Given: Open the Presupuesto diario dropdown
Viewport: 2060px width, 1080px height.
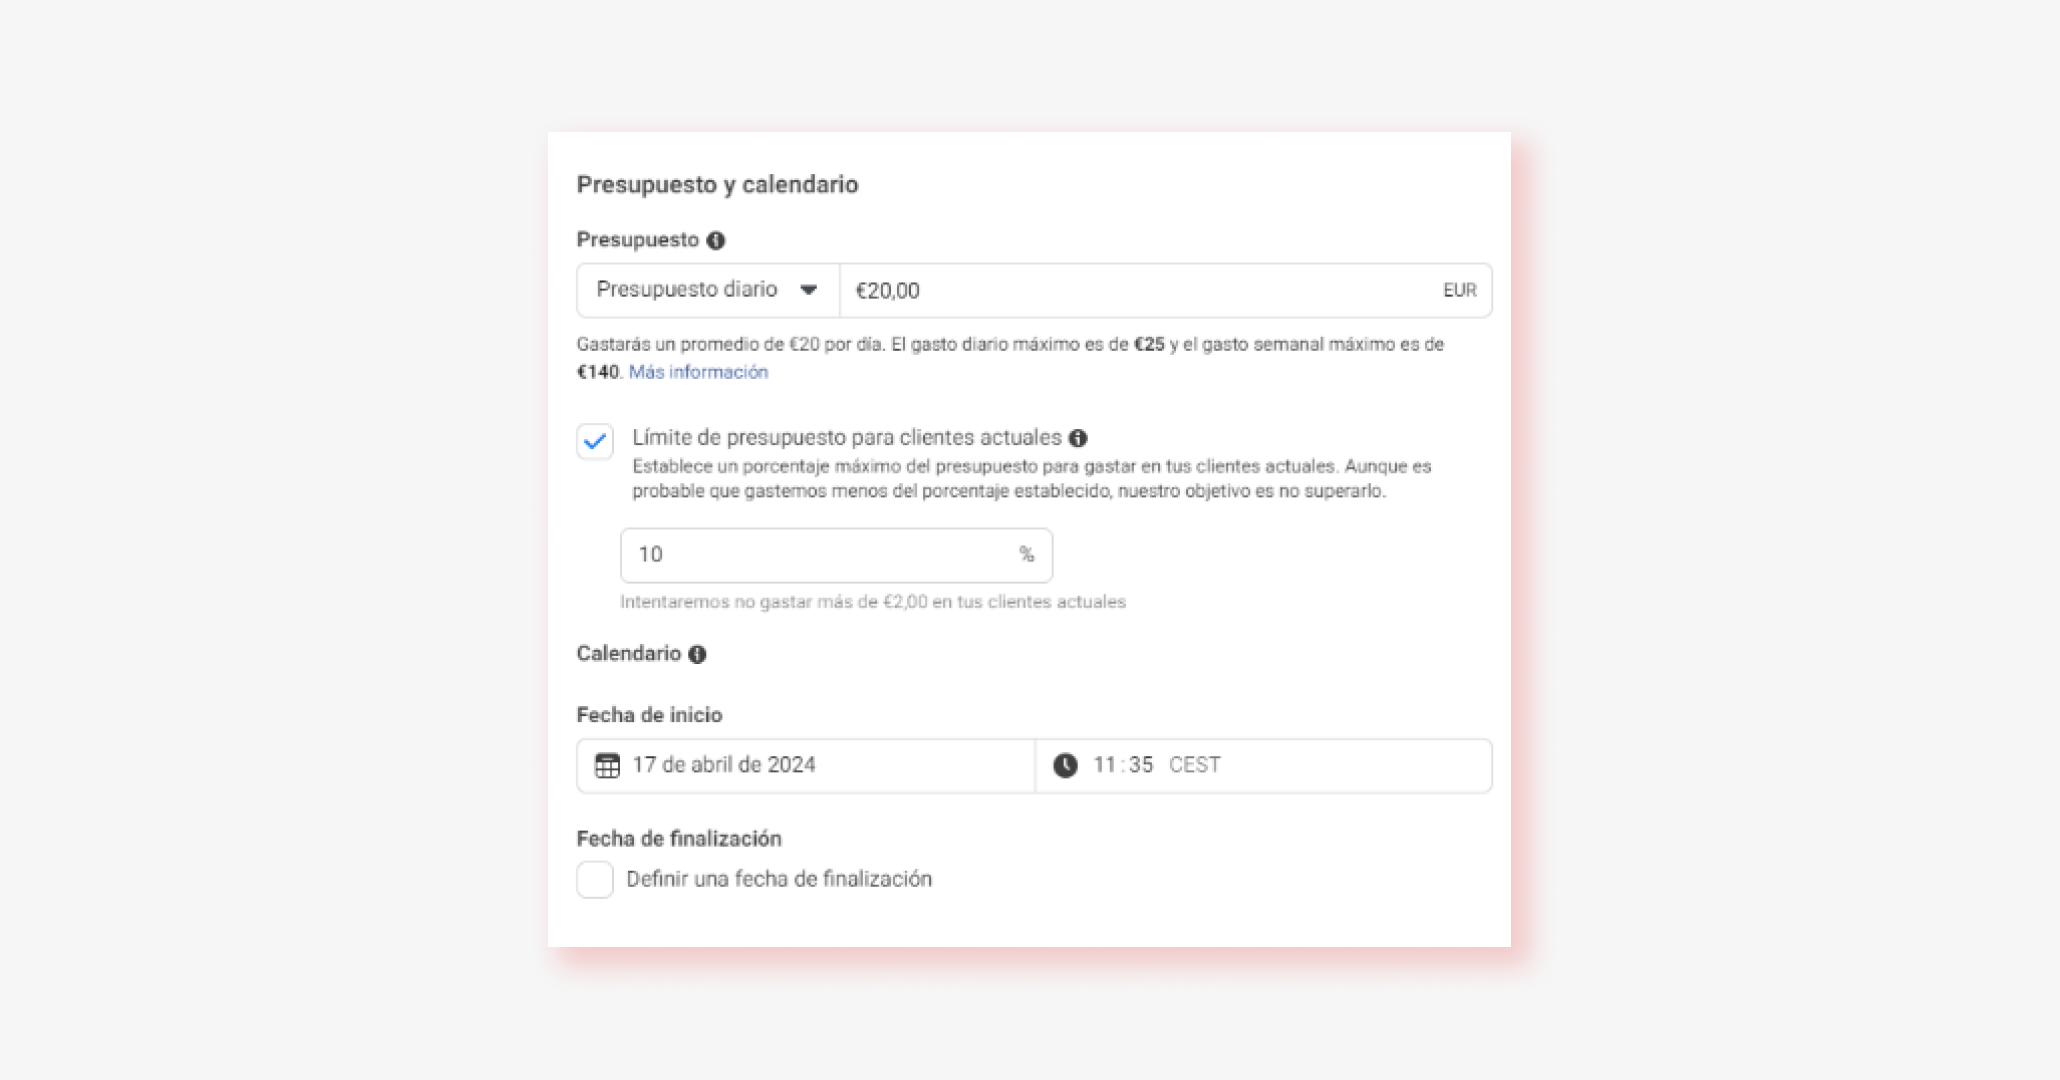Looking at the screenshot, I should (x=706, y=290).
